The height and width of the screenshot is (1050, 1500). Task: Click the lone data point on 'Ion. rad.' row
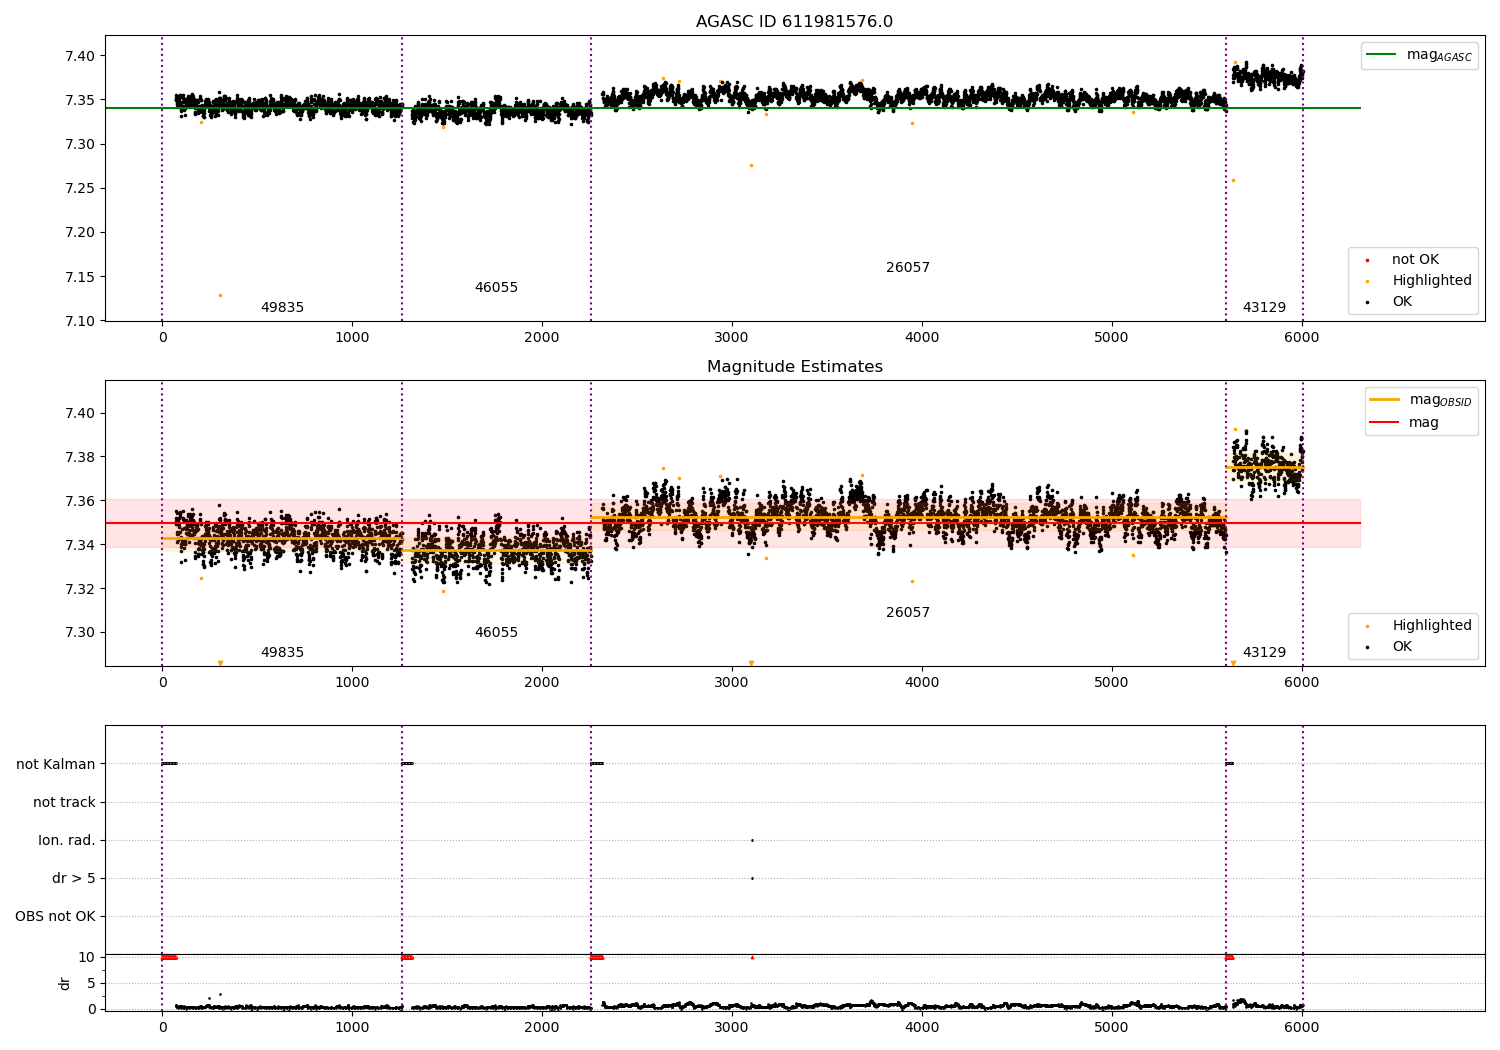tap(752, 841)
